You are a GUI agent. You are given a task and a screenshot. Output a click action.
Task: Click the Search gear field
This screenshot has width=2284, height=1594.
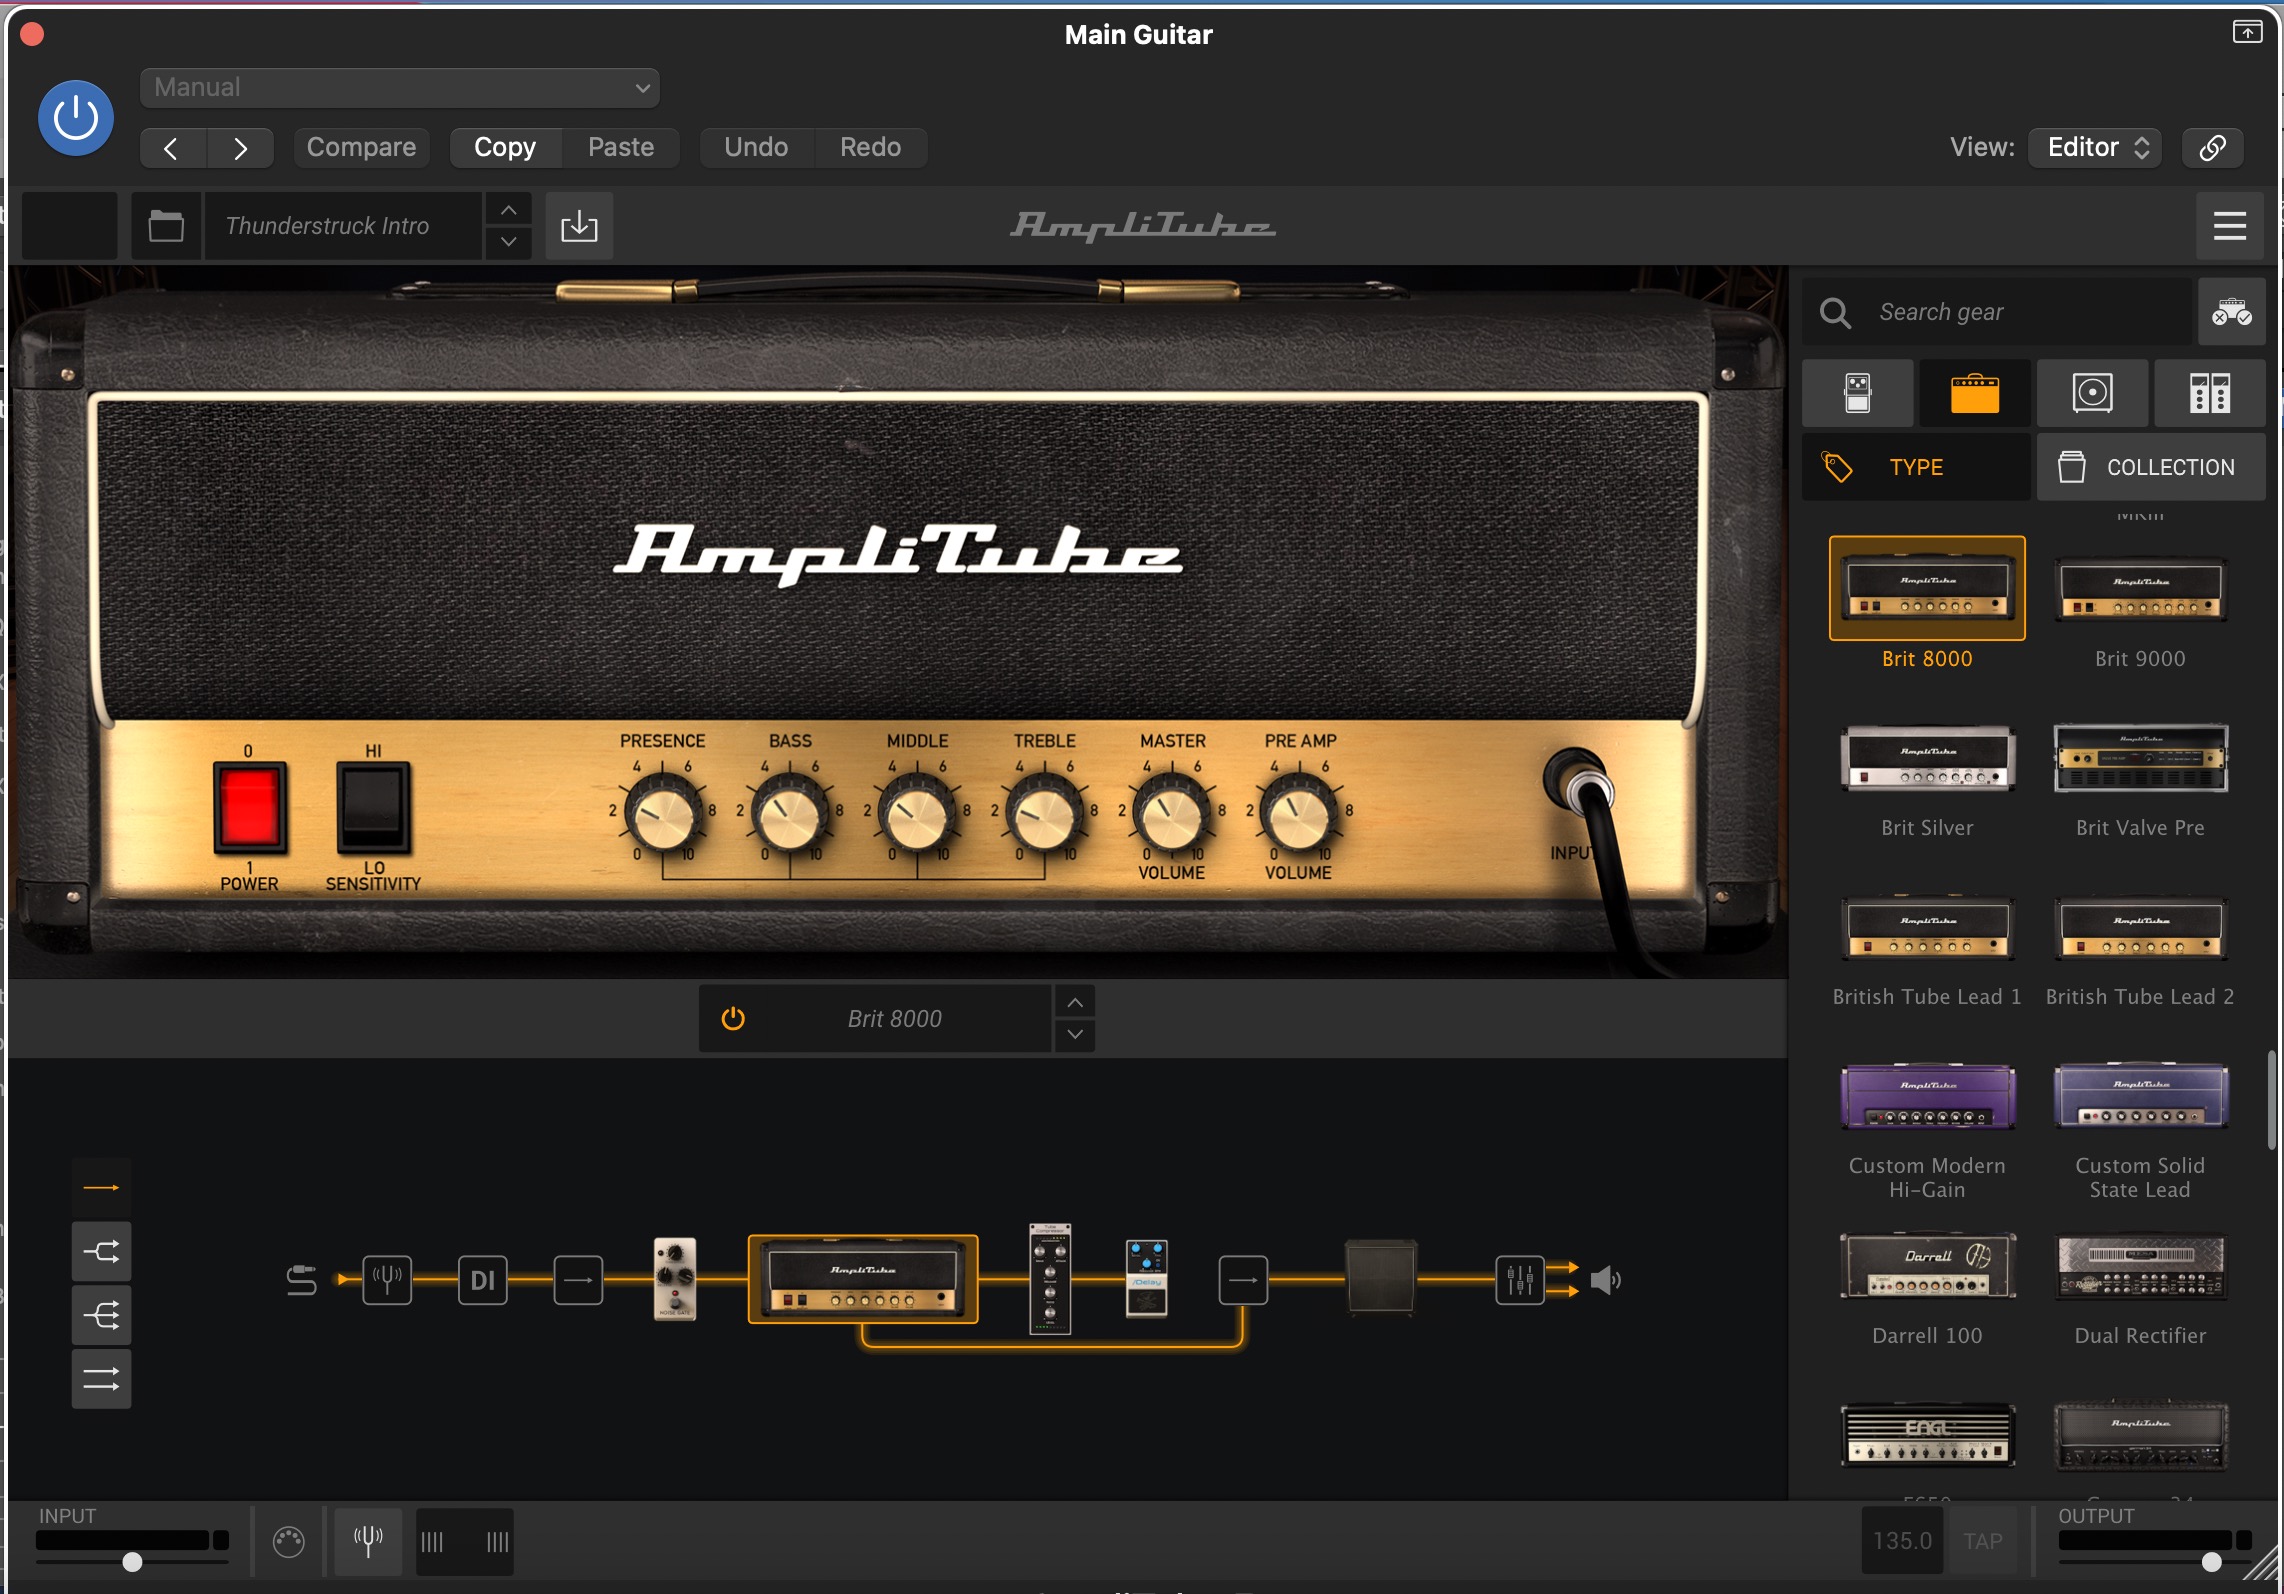point(1996,312)
